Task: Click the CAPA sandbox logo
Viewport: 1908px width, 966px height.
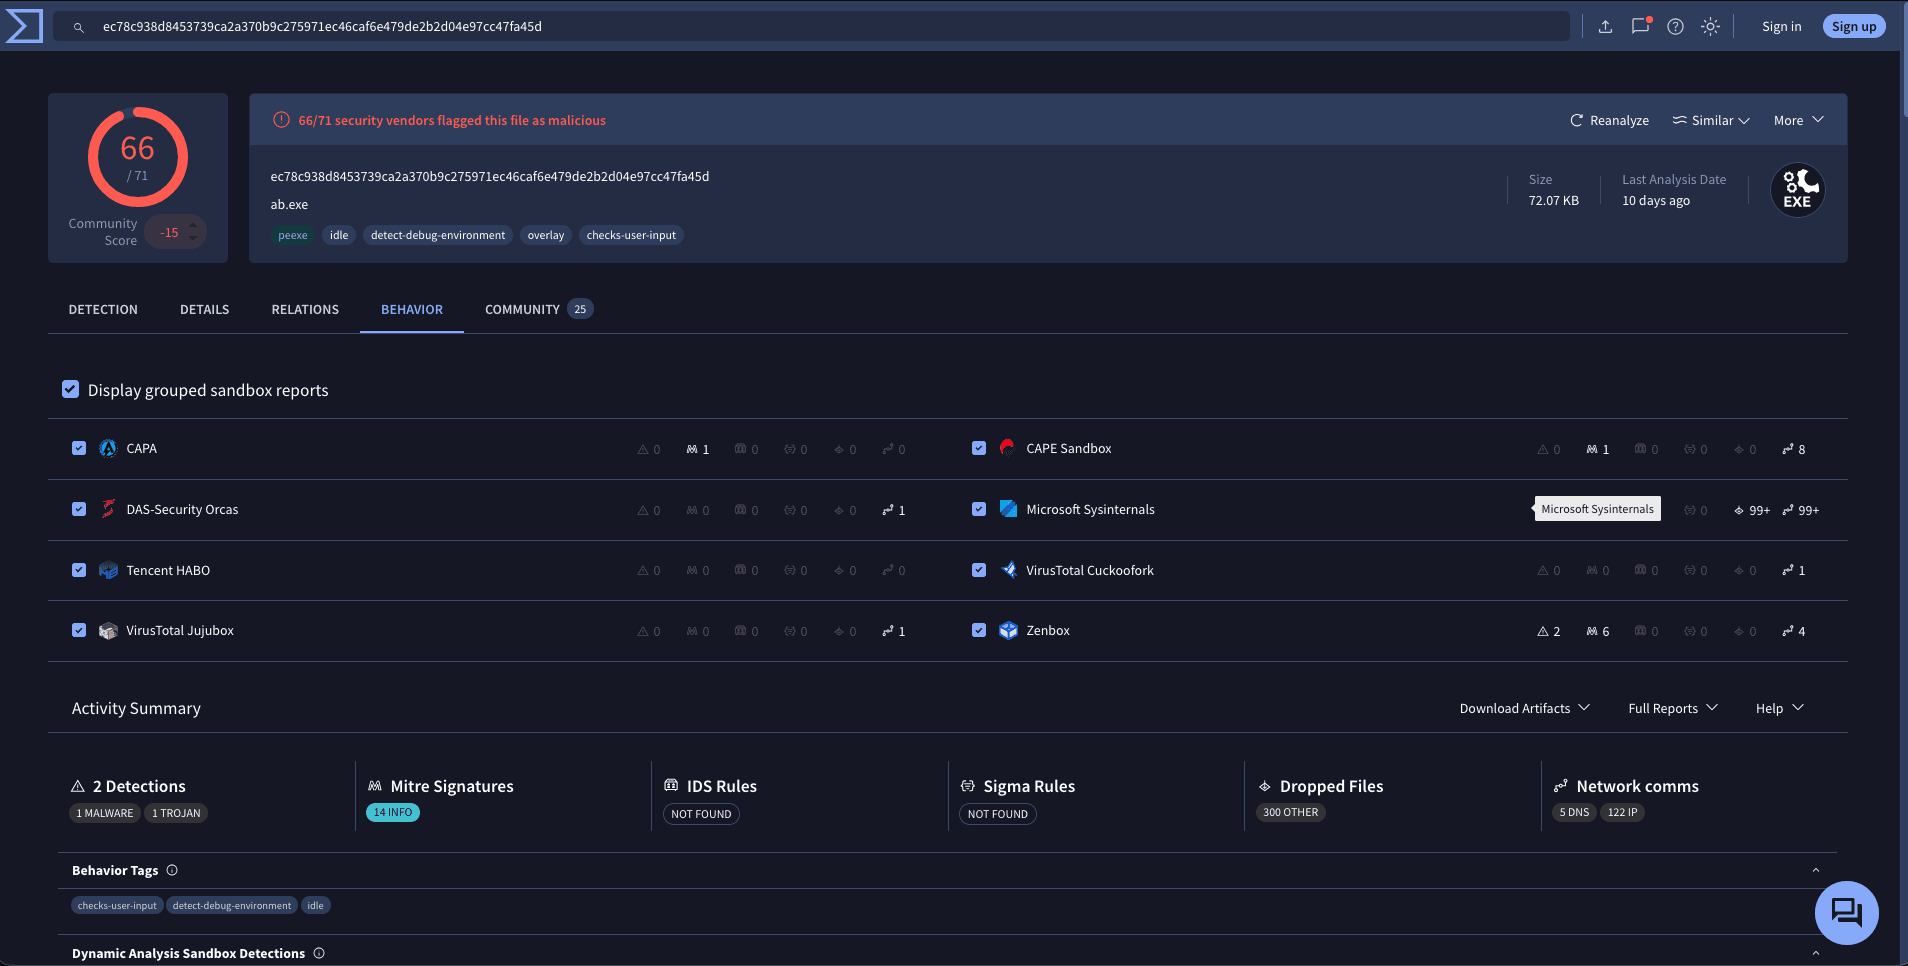Action: pos(108,449)
